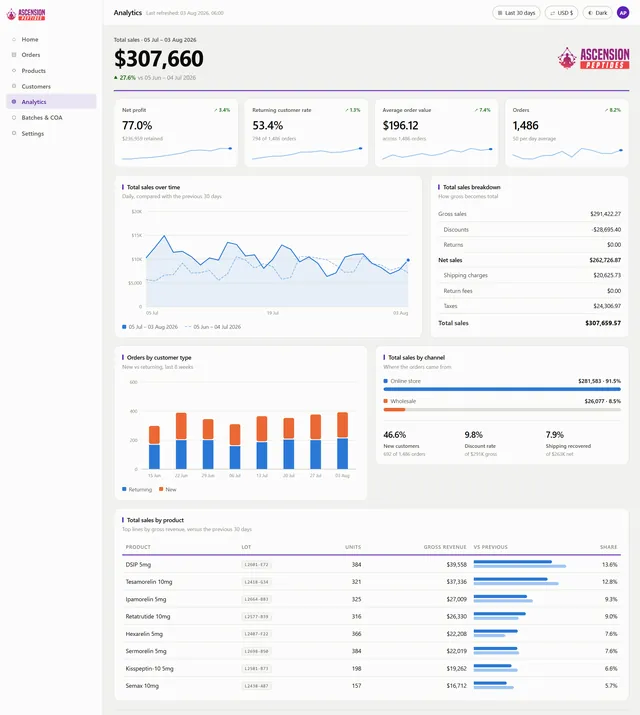The height and width of the screenshot is (715, 640).
Task: Click the Orders icon in the sidebar
Action: pyautogui.click(x=14, y=55)
